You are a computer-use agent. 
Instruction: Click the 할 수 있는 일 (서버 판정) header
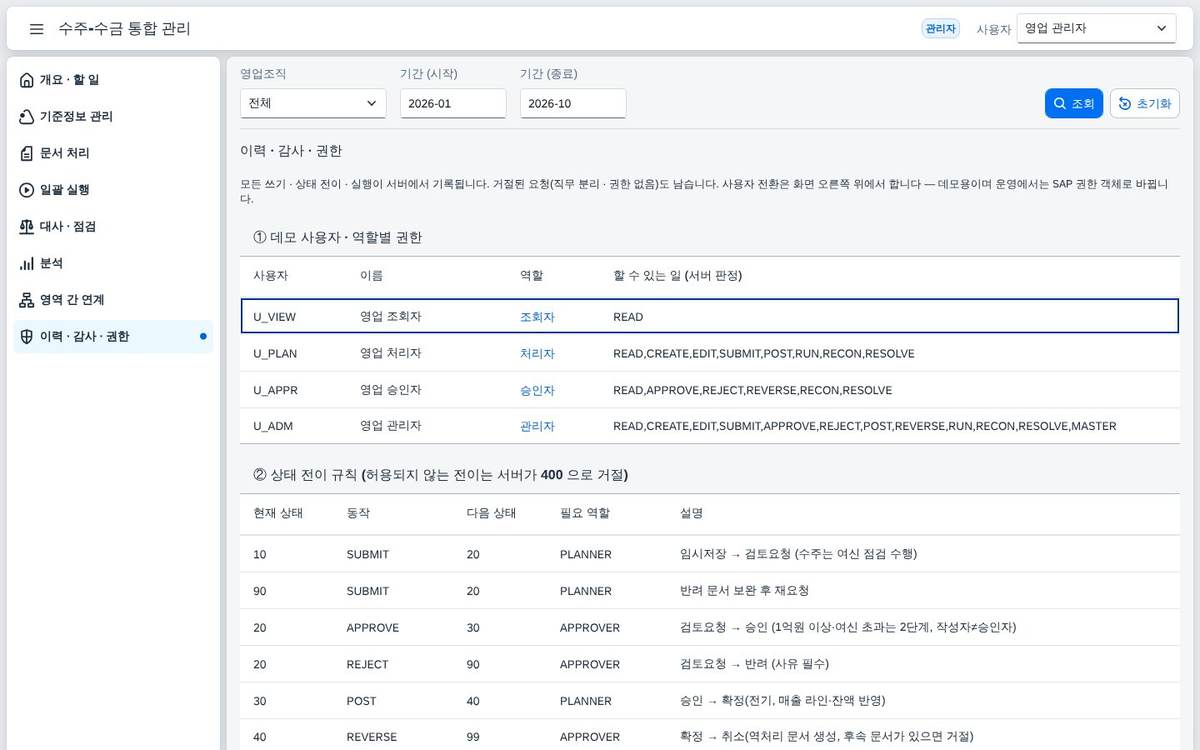coord(678,275)
